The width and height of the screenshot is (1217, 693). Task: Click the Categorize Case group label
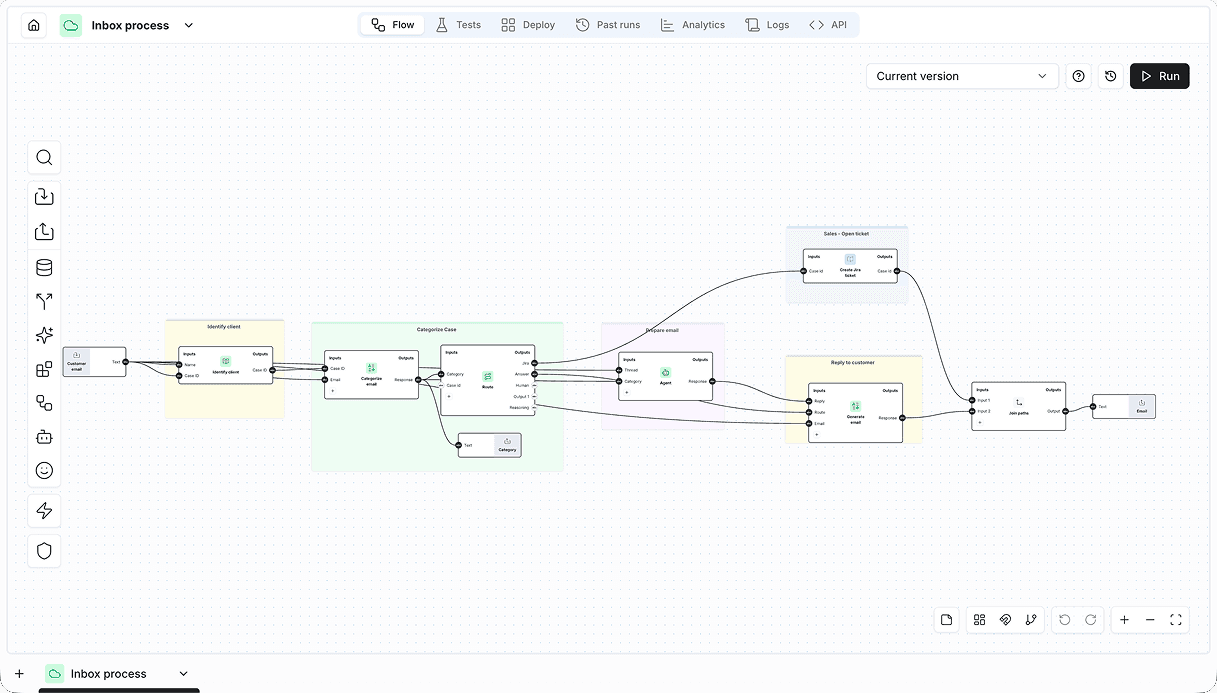[x=437, y=329]
